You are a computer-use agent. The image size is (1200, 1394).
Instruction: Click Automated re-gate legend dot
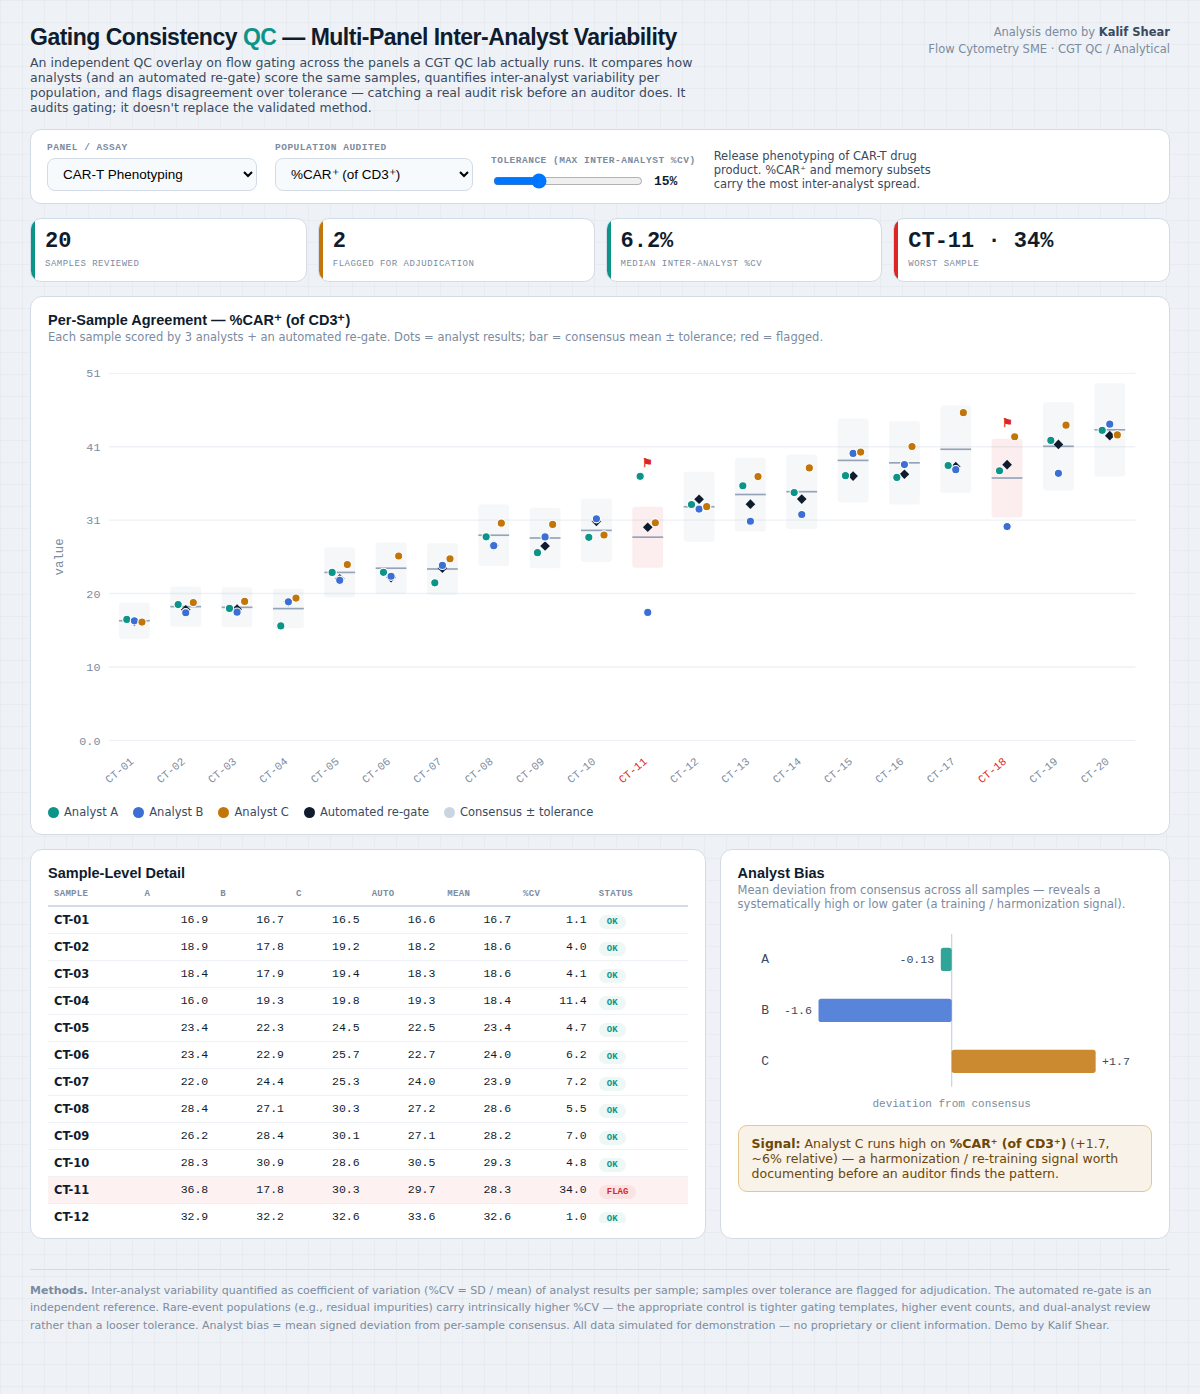(310, 812)
